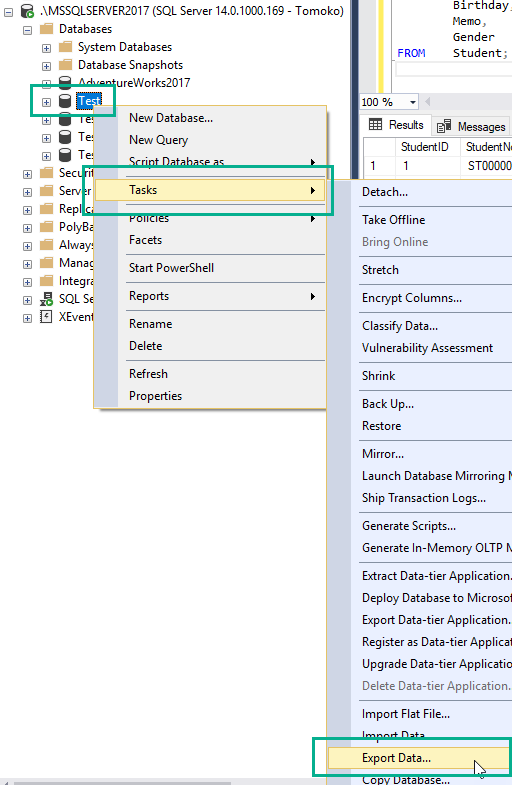Choose Ship Transaction Logs... menu entry

click(x=420, y=498)
